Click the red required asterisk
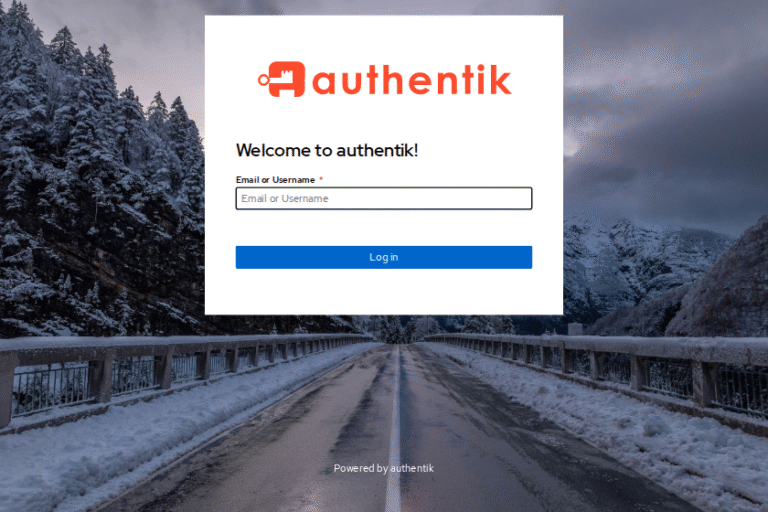The image size is (768, 512). click(x=321, y=179)
